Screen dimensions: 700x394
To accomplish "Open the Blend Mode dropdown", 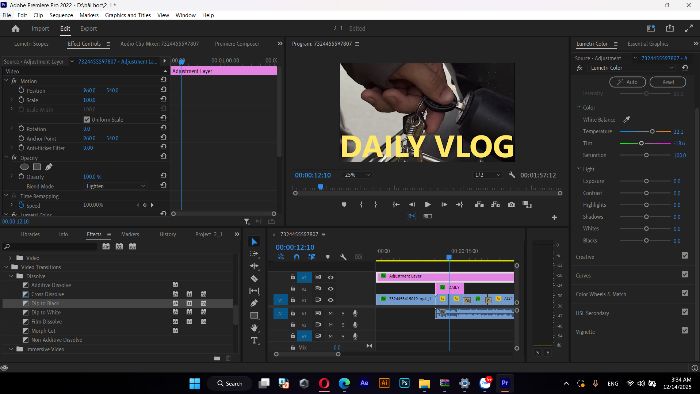I will [115, 186].
